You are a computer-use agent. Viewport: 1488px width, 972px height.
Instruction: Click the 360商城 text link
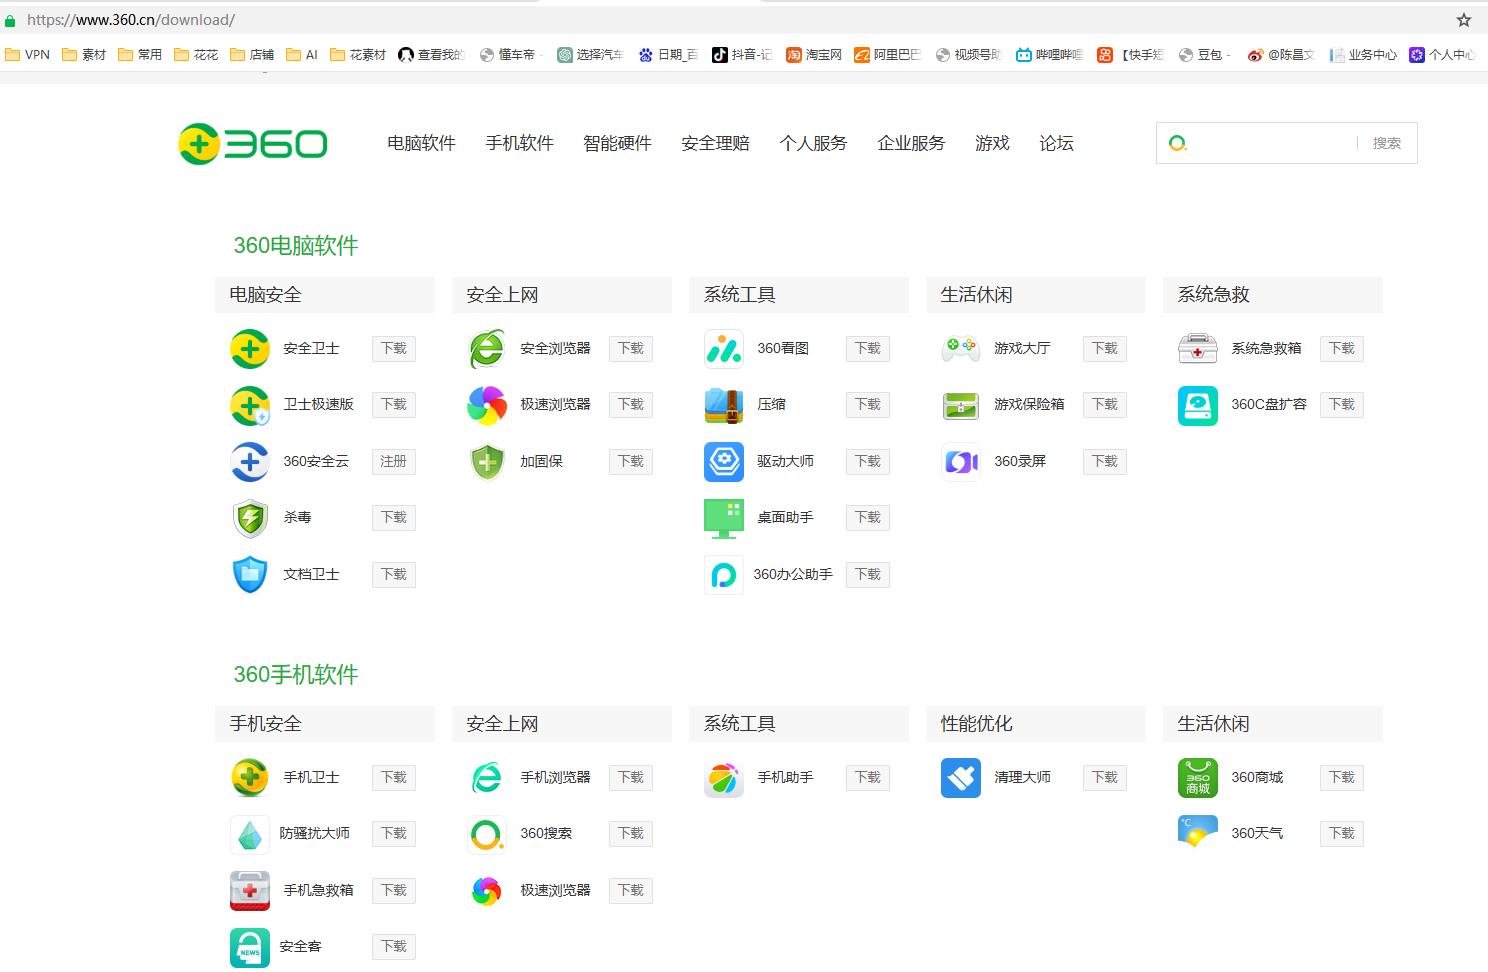coord(1257,777)
